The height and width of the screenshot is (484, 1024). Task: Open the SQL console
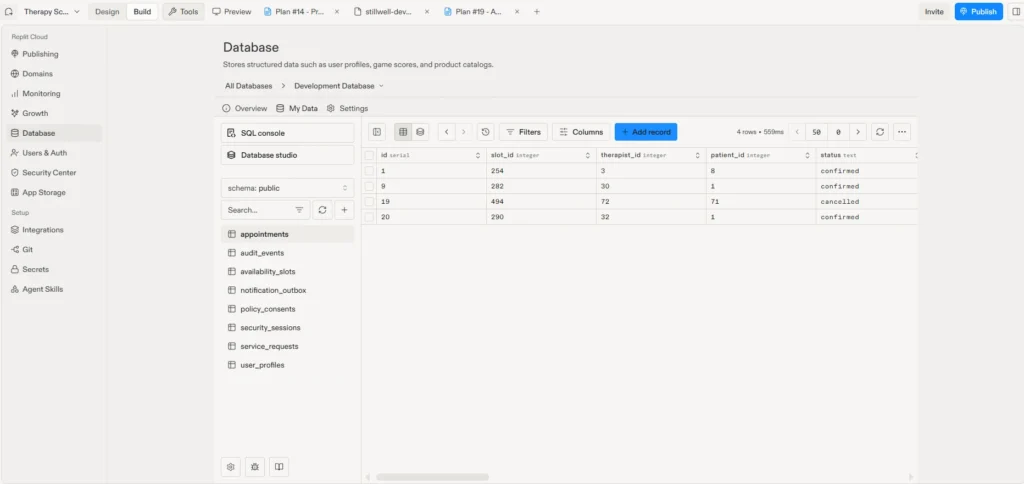click(x=287, y=133)
